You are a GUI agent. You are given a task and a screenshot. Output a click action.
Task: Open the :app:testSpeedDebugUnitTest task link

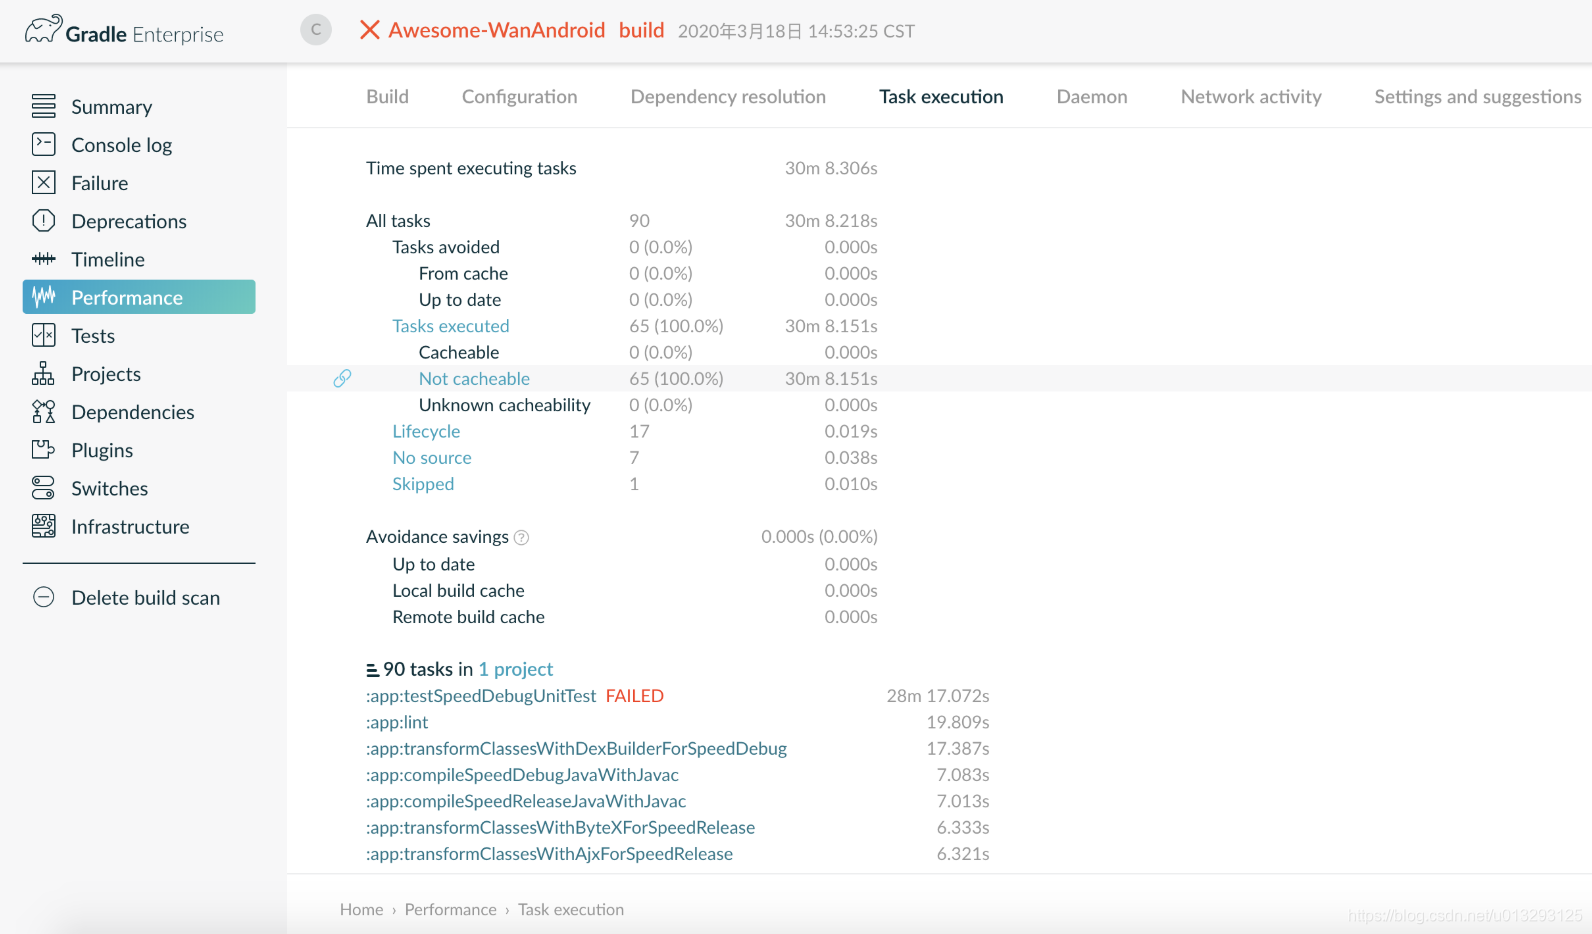coord(481,696)
